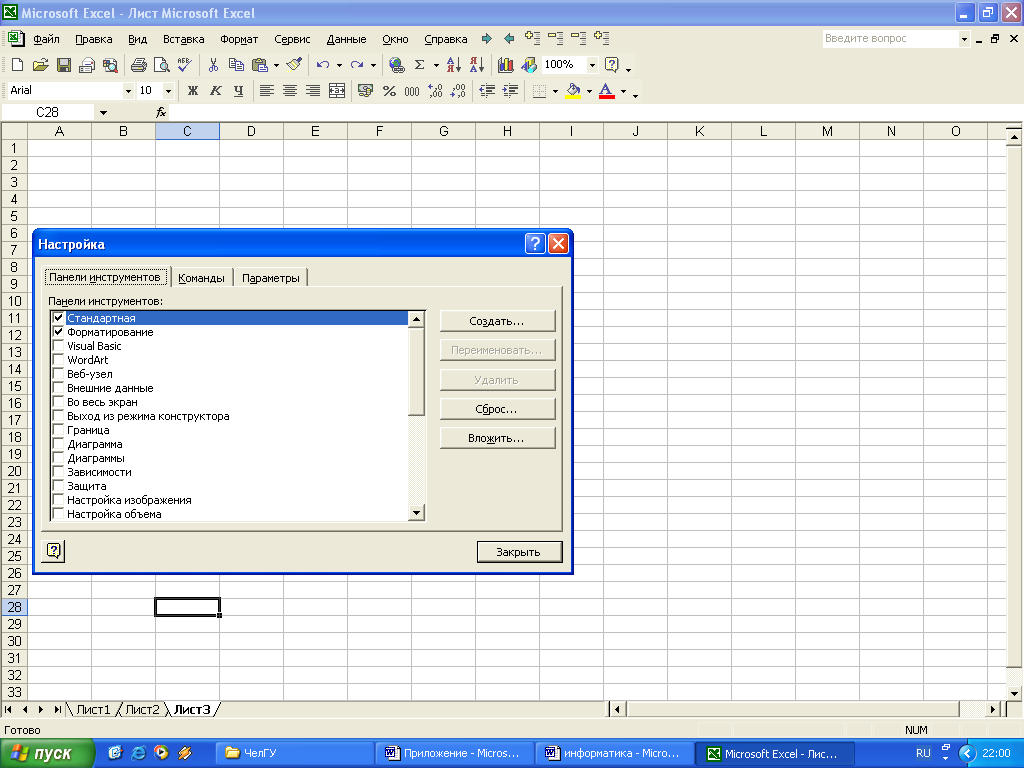Open the Сервис menu

[292, 39]
